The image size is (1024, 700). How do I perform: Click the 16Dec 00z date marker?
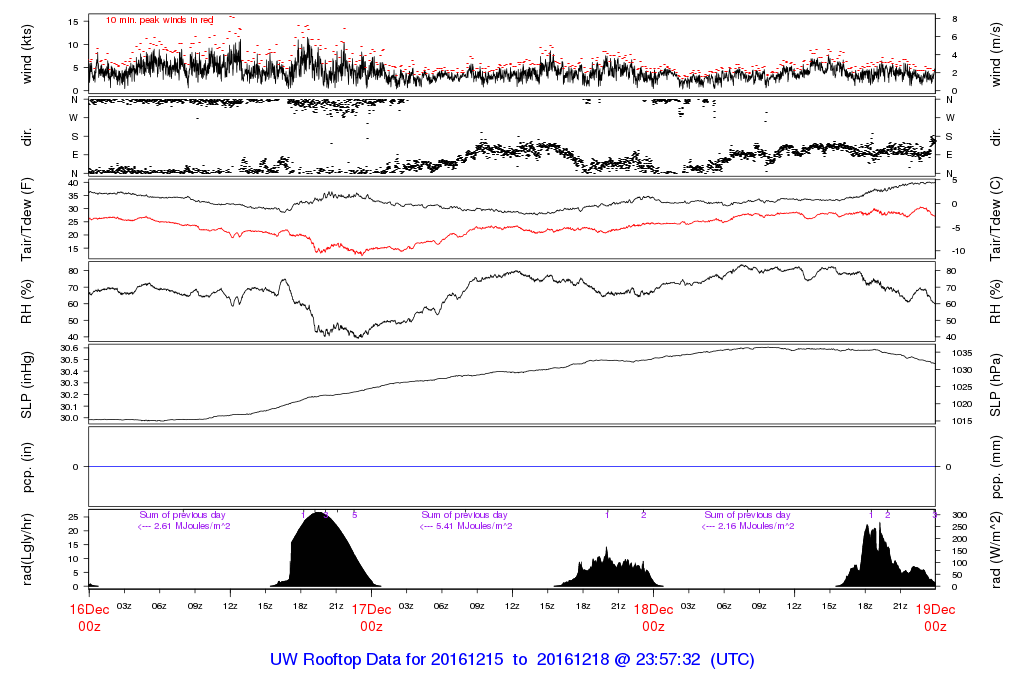click(89, 617)
